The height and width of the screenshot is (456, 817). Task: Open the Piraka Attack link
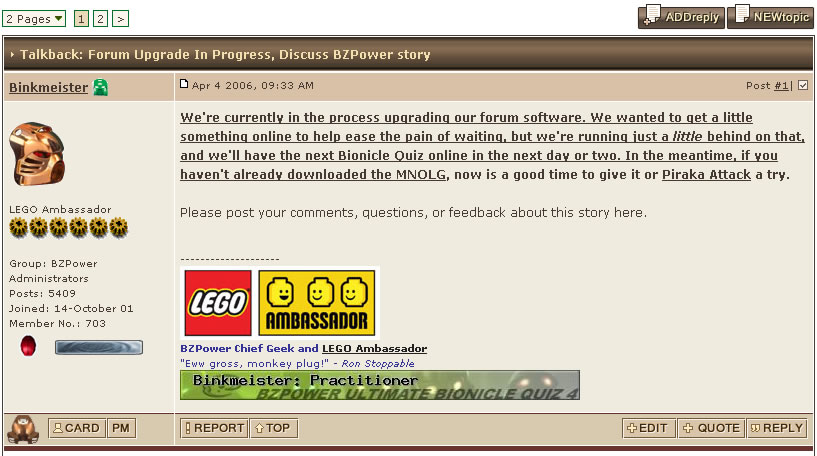706,175
